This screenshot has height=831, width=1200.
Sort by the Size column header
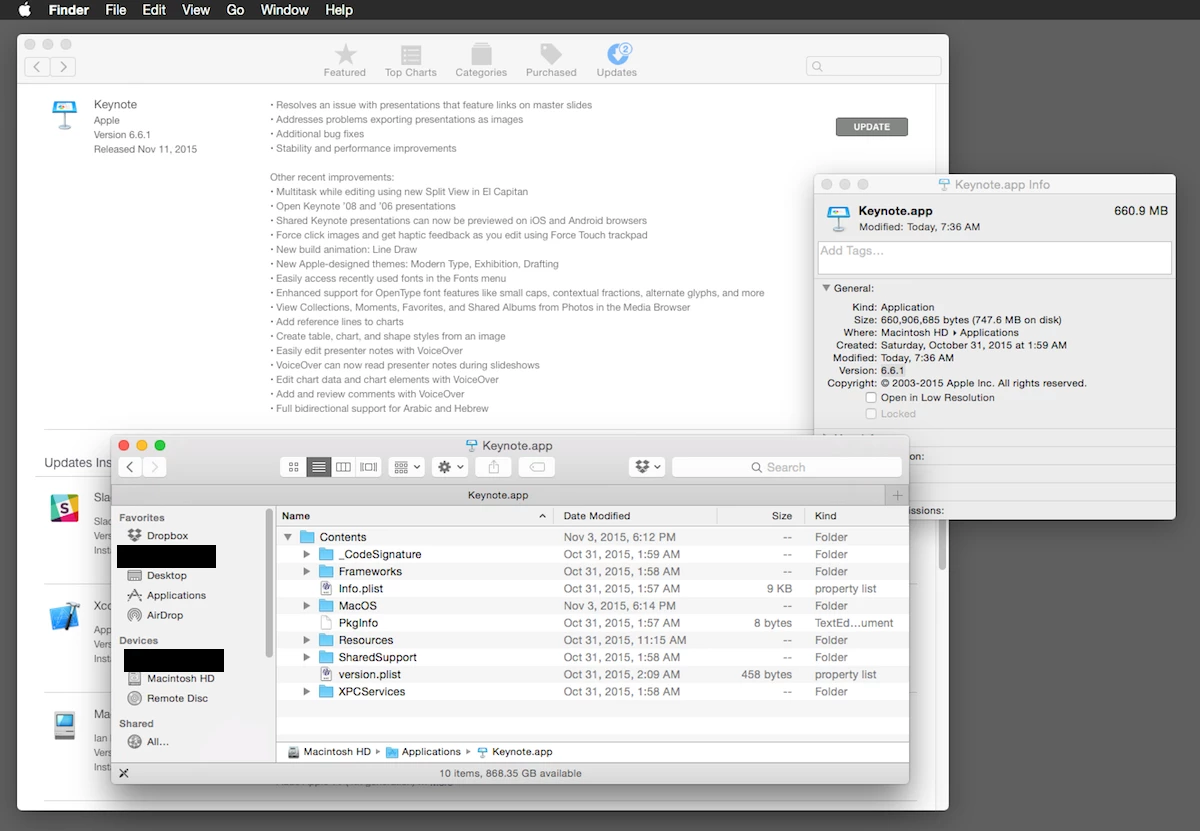(760, 516)
